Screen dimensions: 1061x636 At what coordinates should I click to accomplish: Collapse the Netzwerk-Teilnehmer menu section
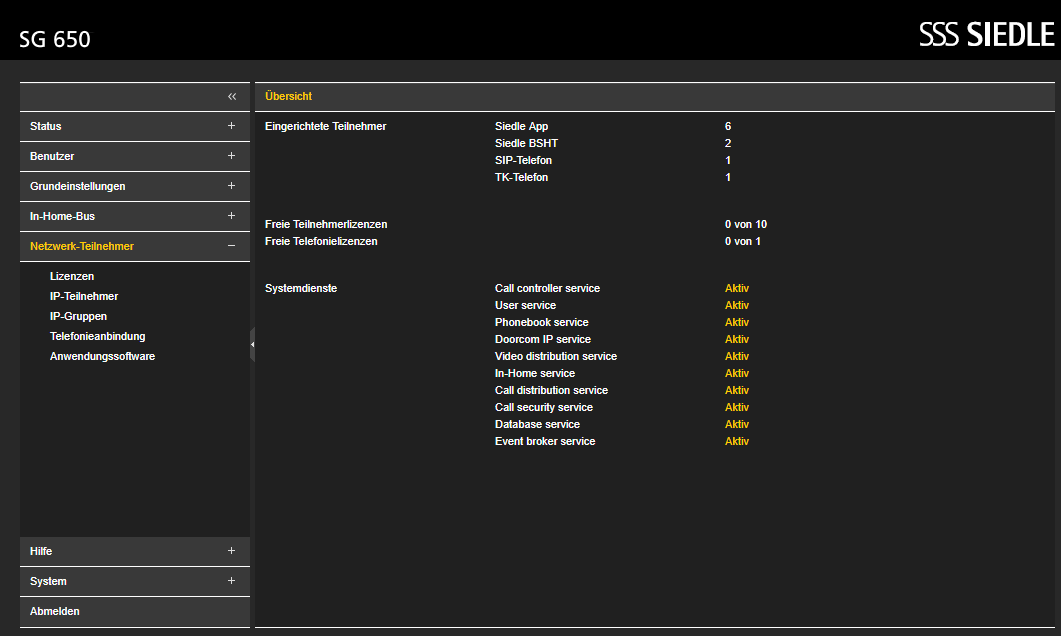(x=135, y=246)
